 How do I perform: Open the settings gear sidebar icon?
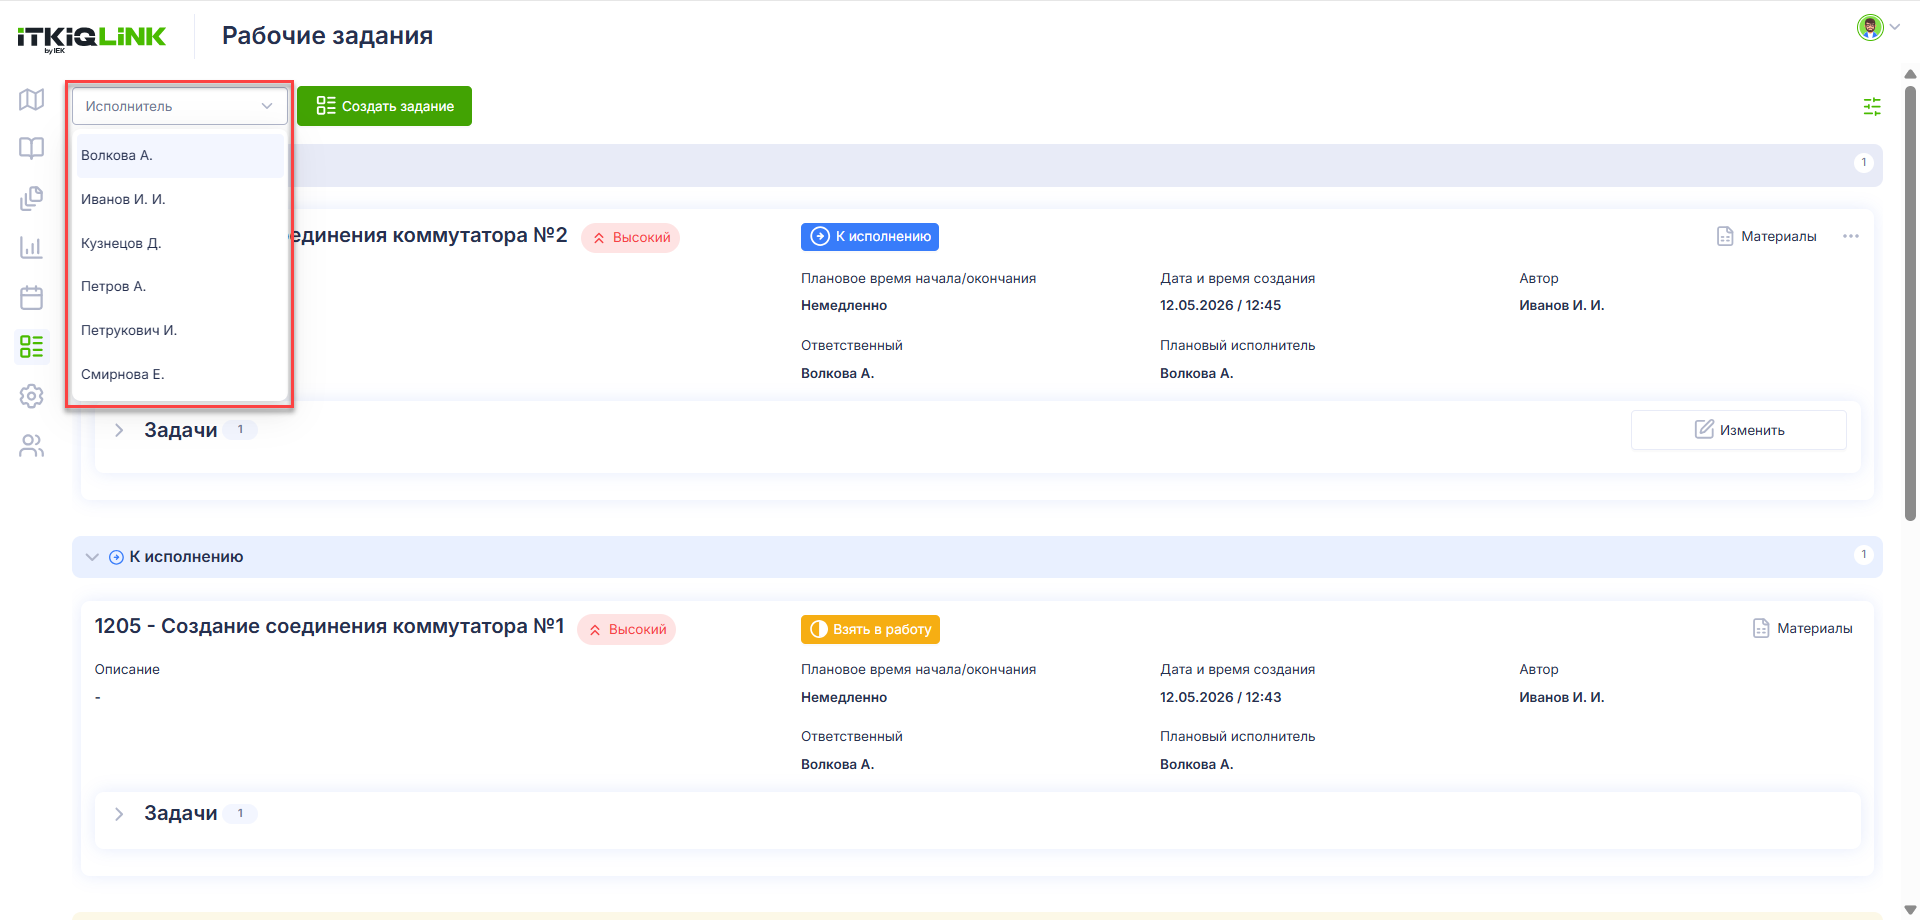31,396
